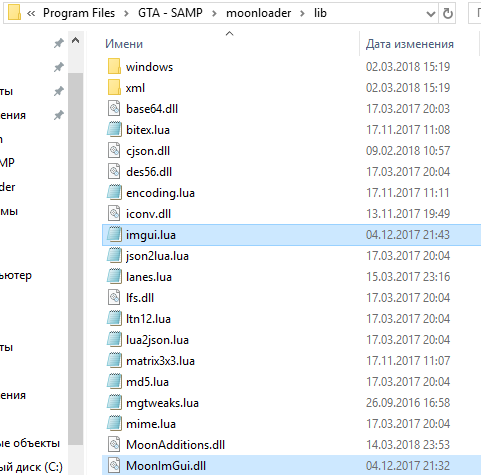Select the base64.dll file icon
The width and height of the screenshot is (481, 475).
114,108
